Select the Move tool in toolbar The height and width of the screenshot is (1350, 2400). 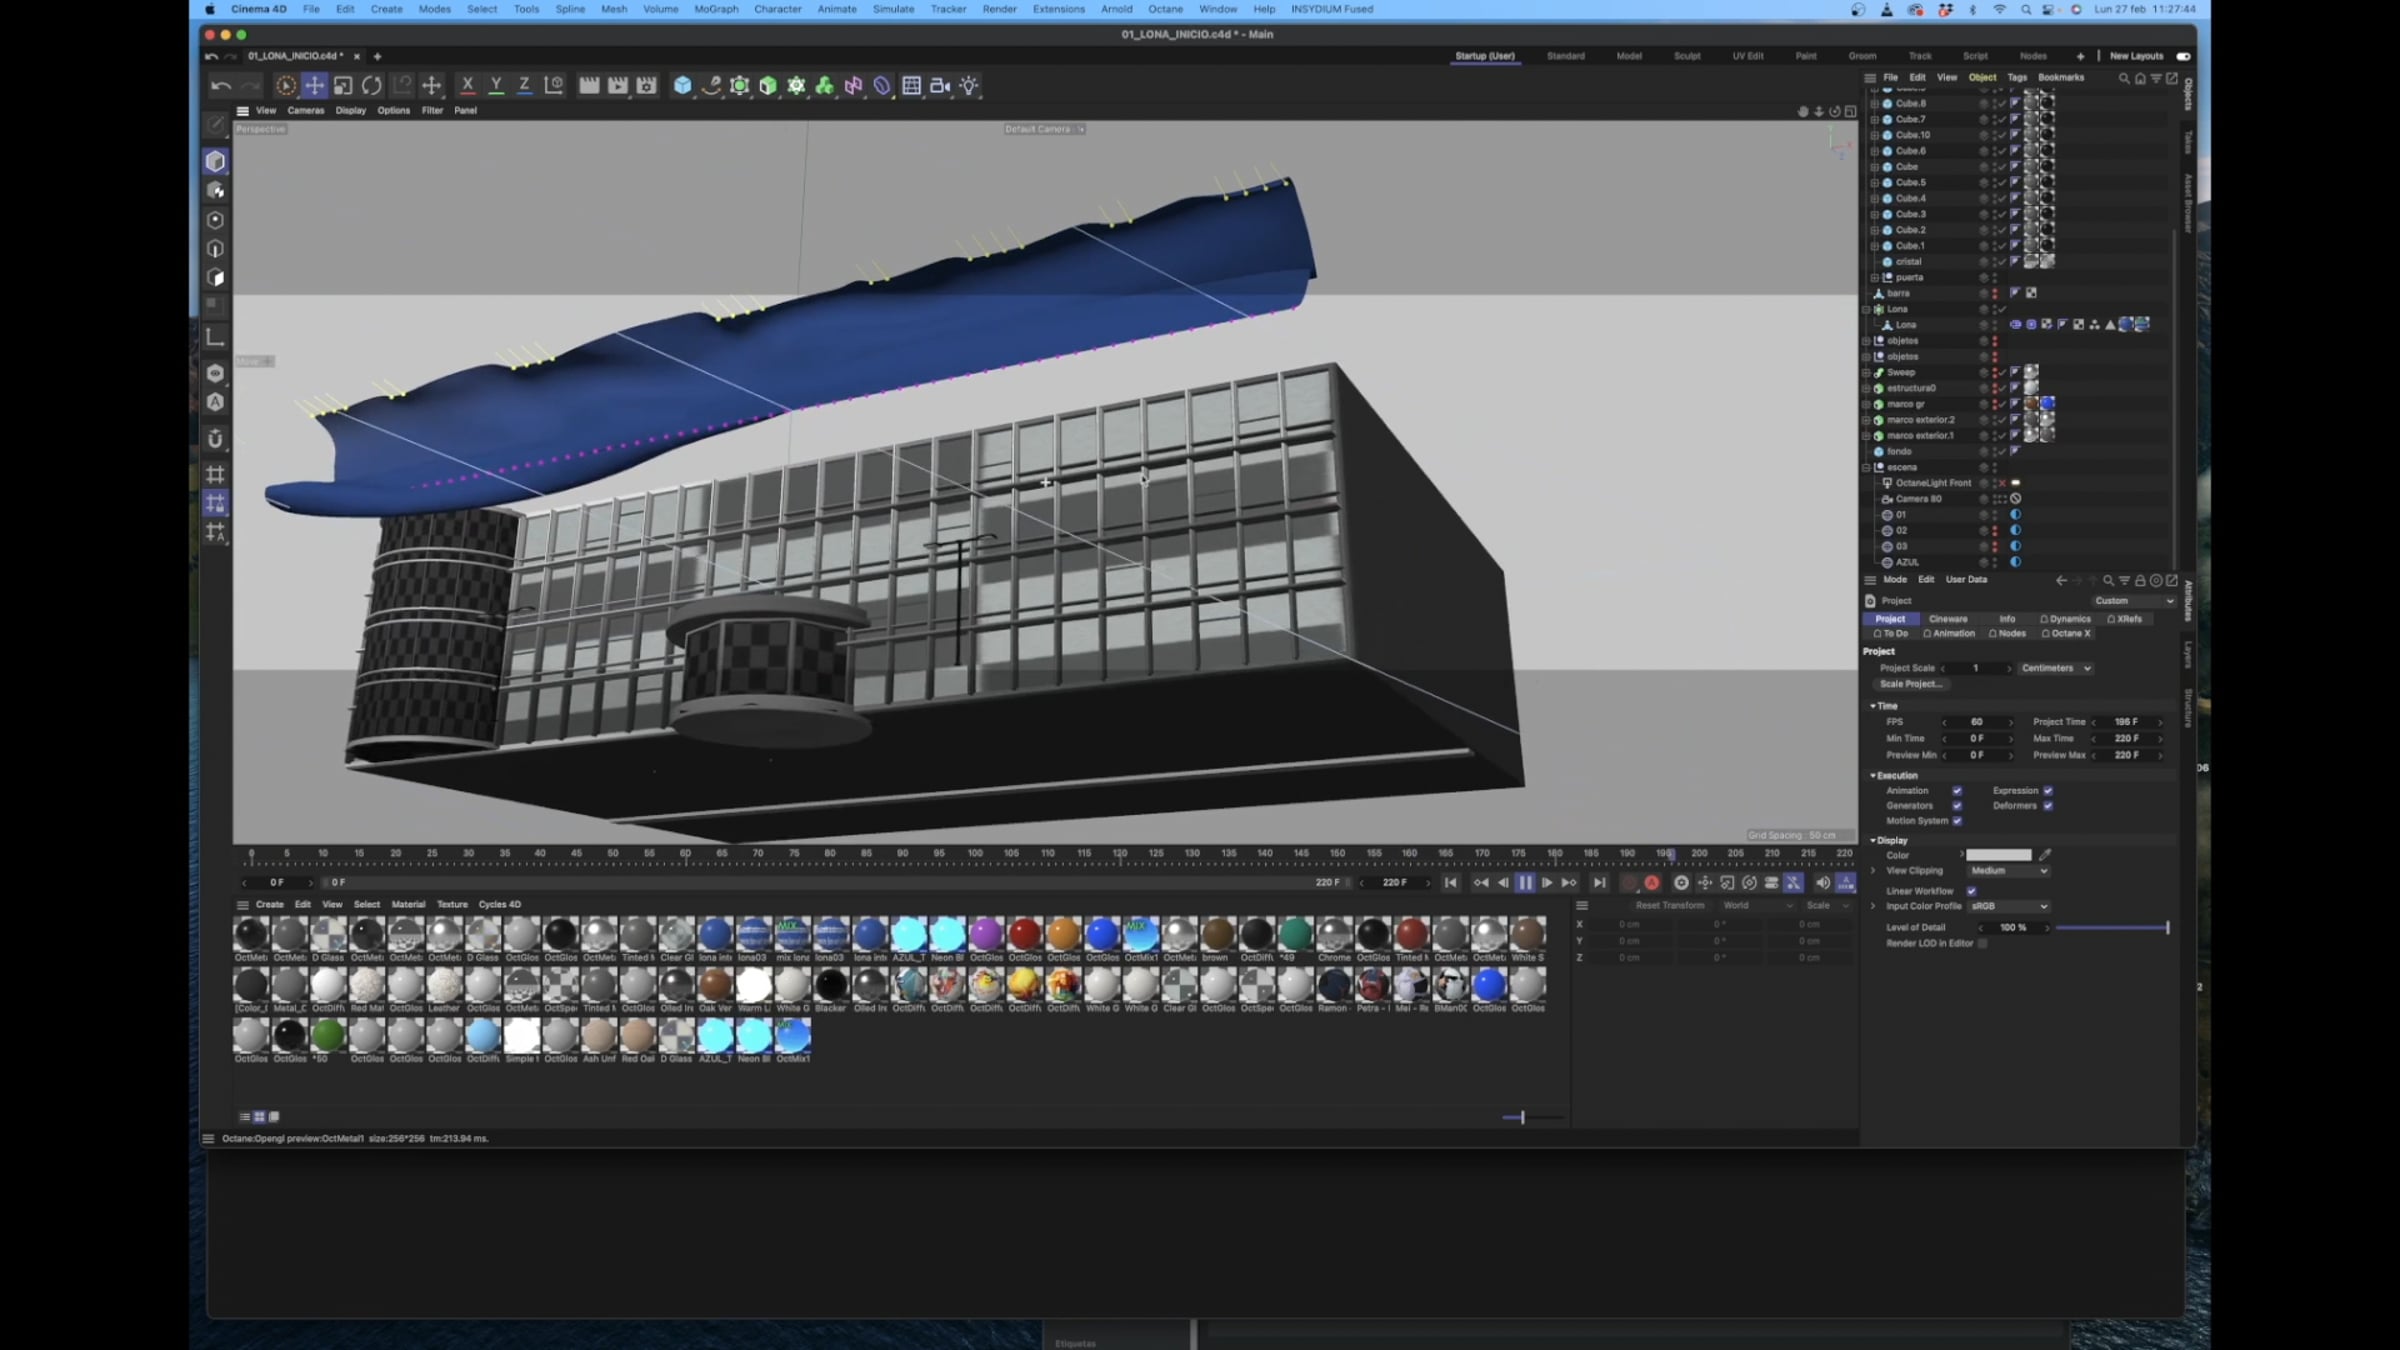point(314,86)
